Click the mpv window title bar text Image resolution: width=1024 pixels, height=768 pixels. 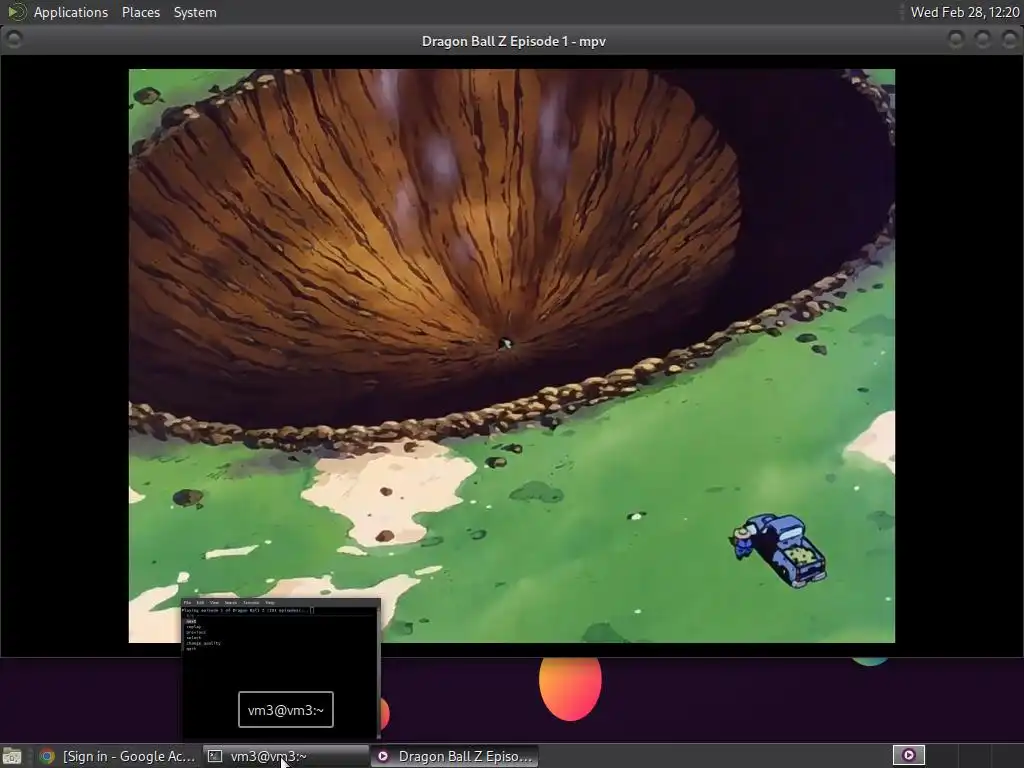513,41
